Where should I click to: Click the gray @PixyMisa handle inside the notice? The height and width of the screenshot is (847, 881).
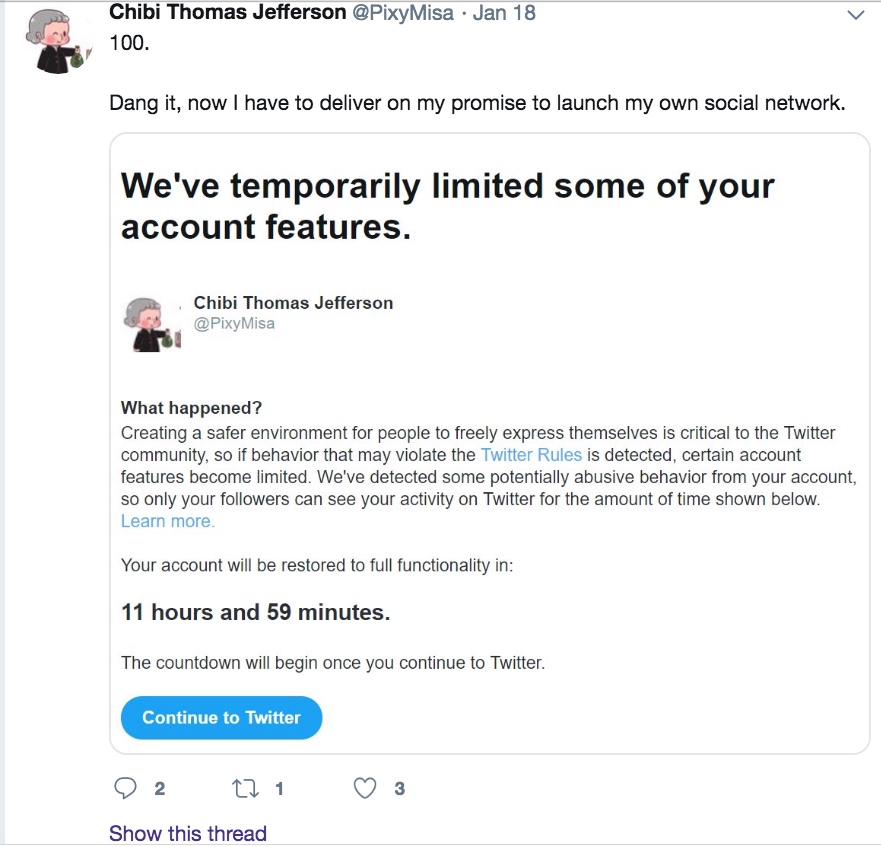(234, 324)
